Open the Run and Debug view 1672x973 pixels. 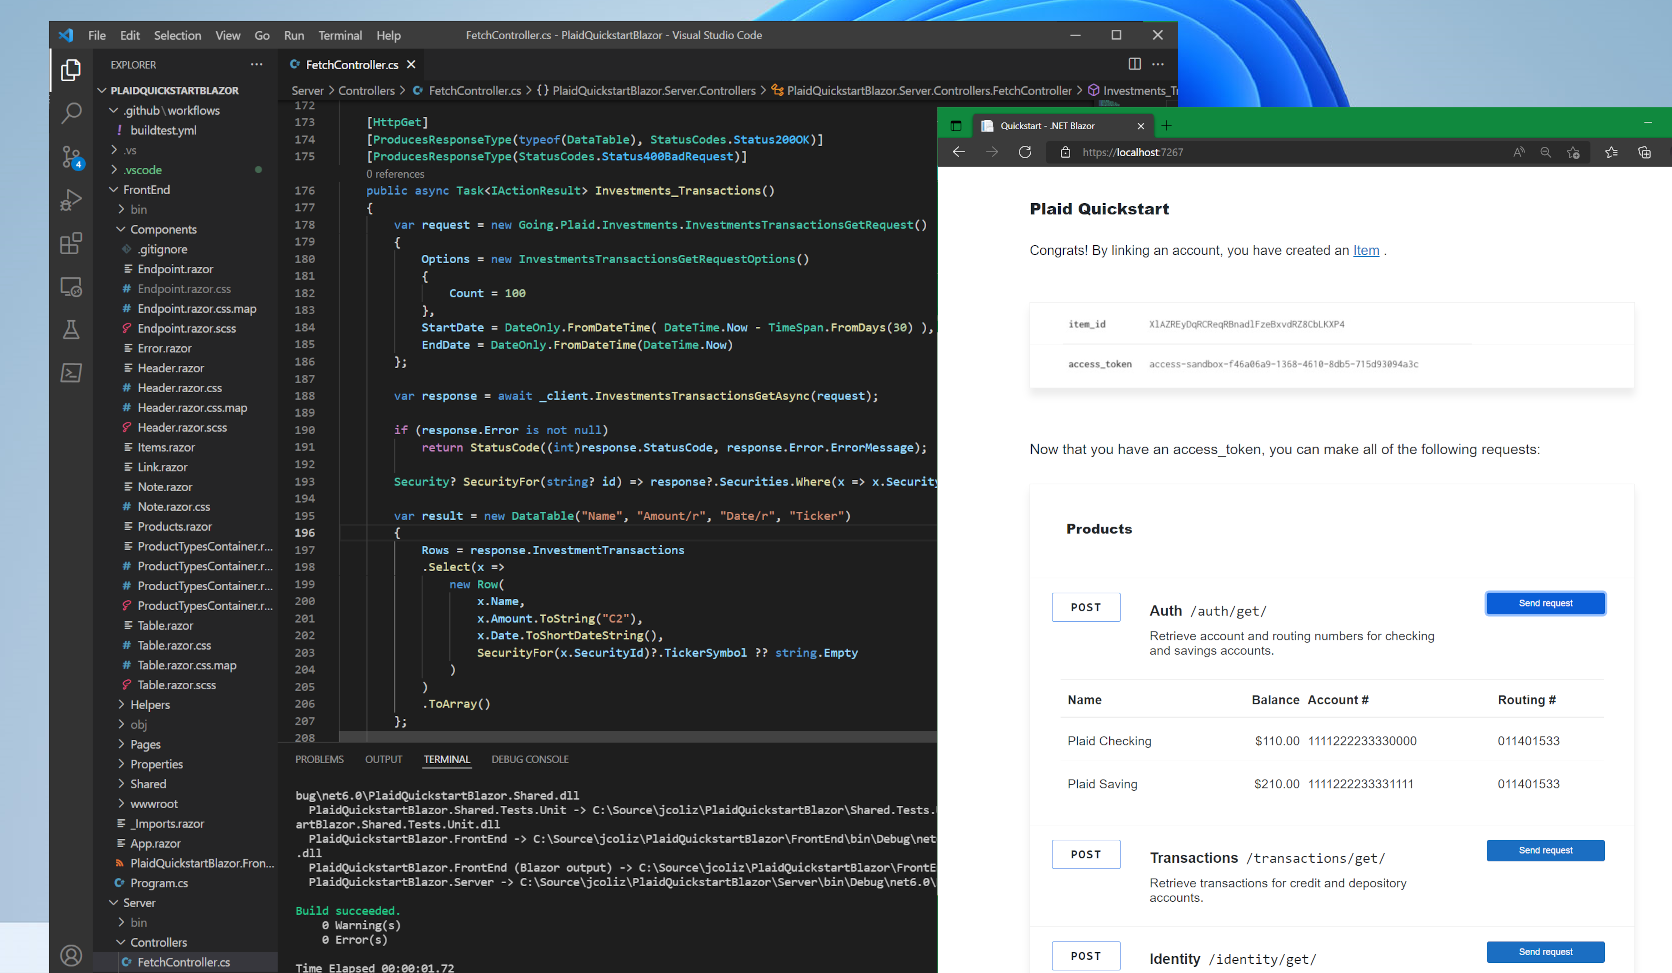[x=71, y=200]
